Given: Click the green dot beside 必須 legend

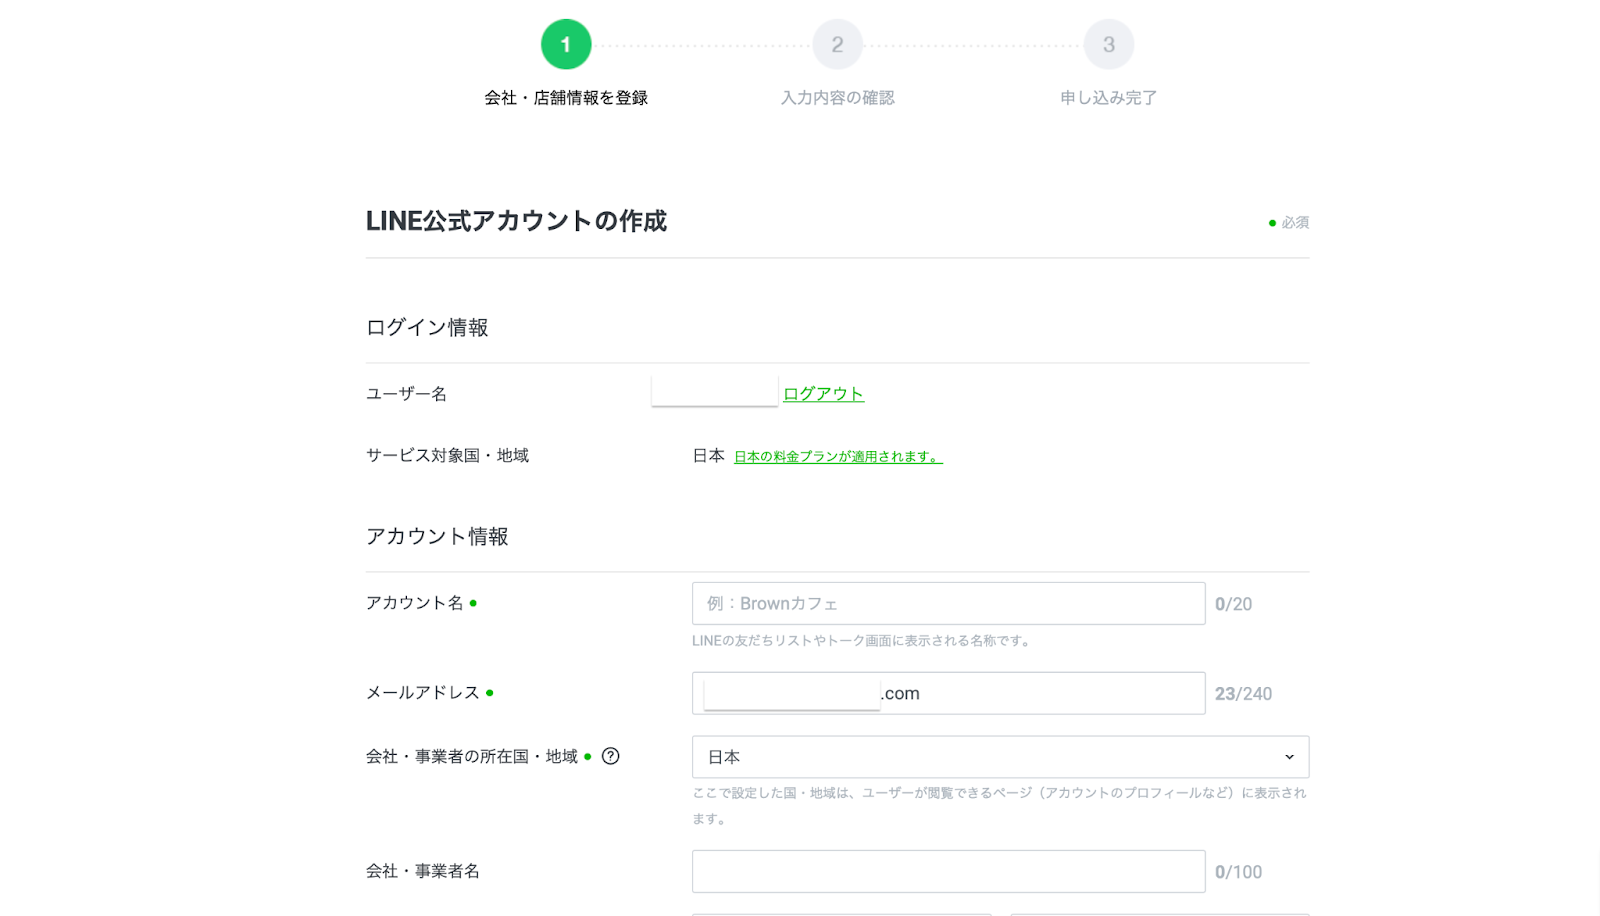Looking at the screenshot, I should tap(1272, 223).
